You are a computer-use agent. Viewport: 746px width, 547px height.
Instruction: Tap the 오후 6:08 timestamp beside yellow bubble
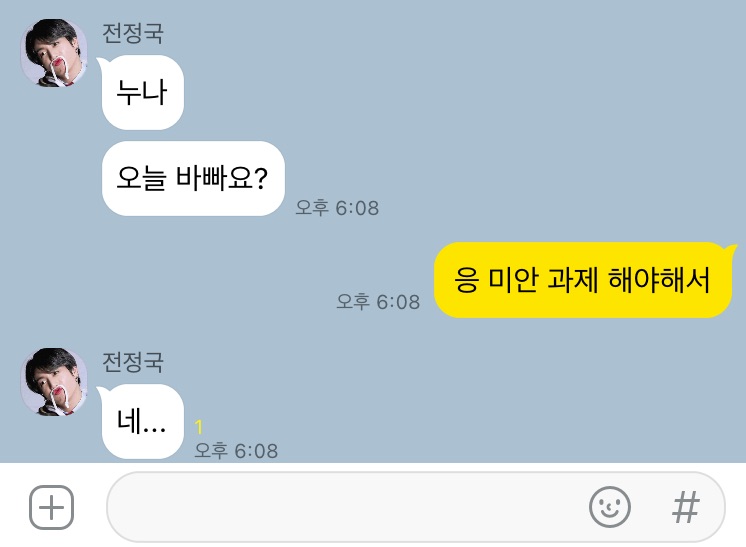click(x=378, y=302)
